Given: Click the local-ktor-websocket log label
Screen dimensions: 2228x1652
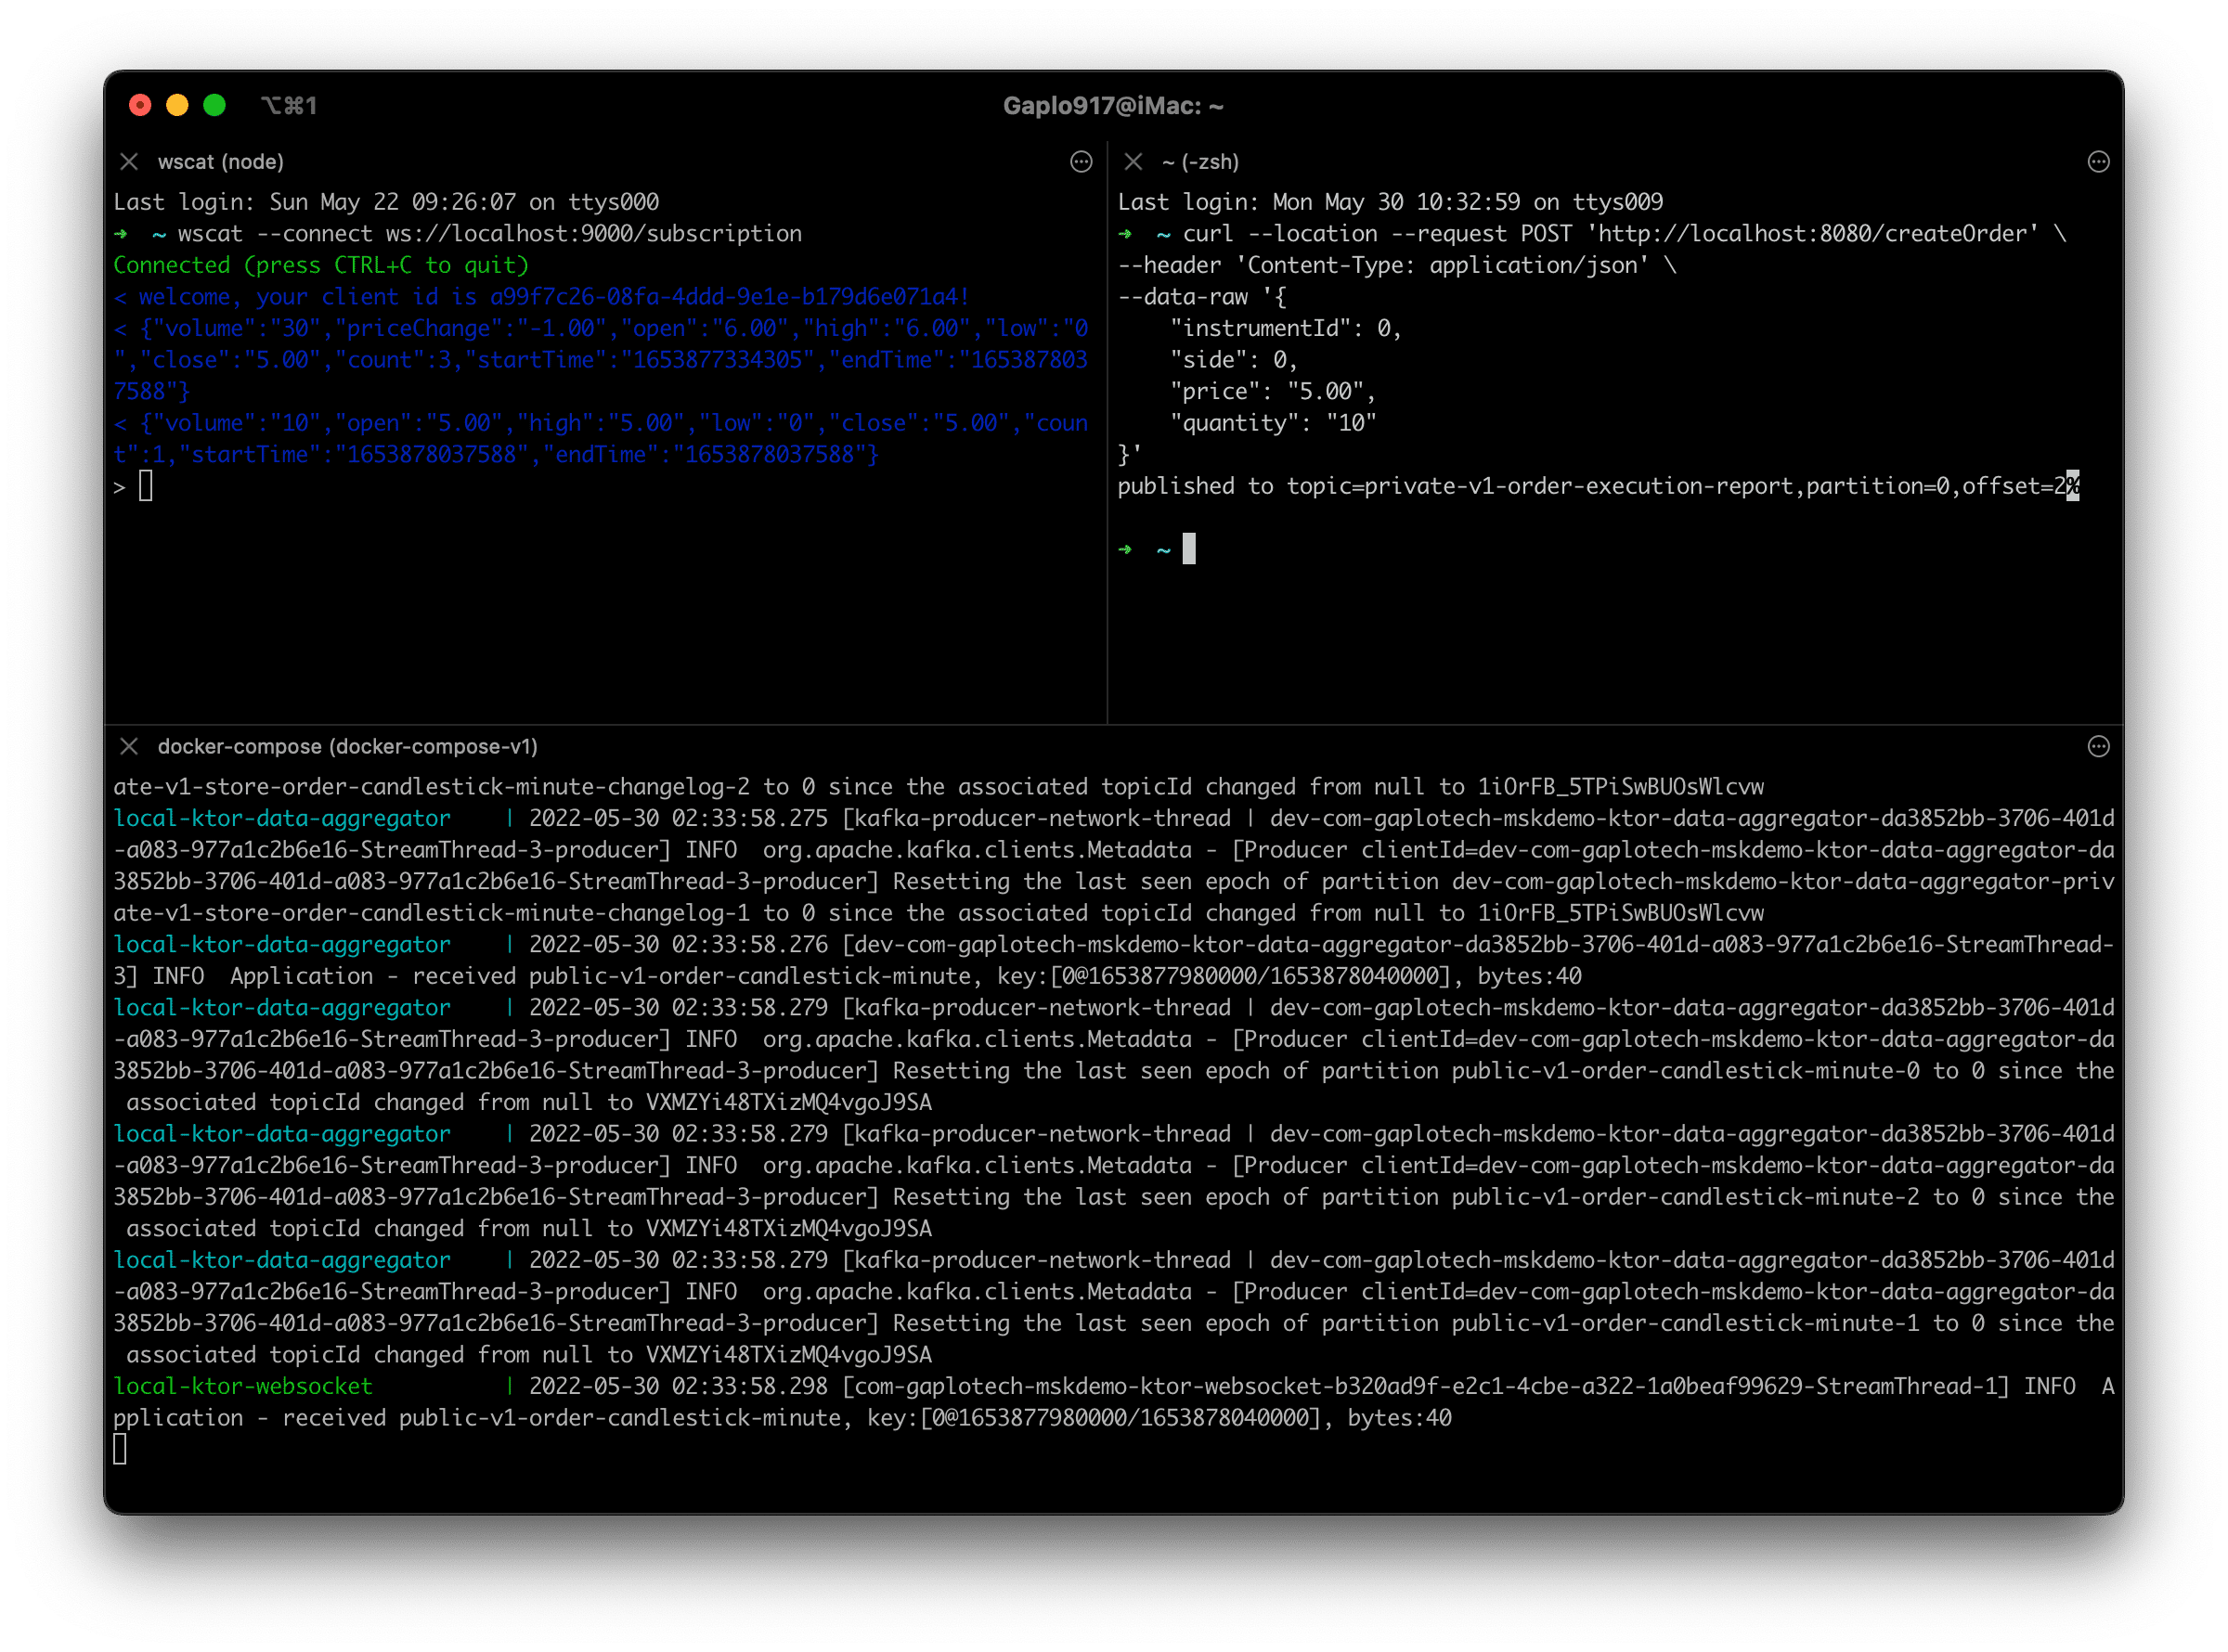Looking at the screenshot, I should pos(243,1386).
